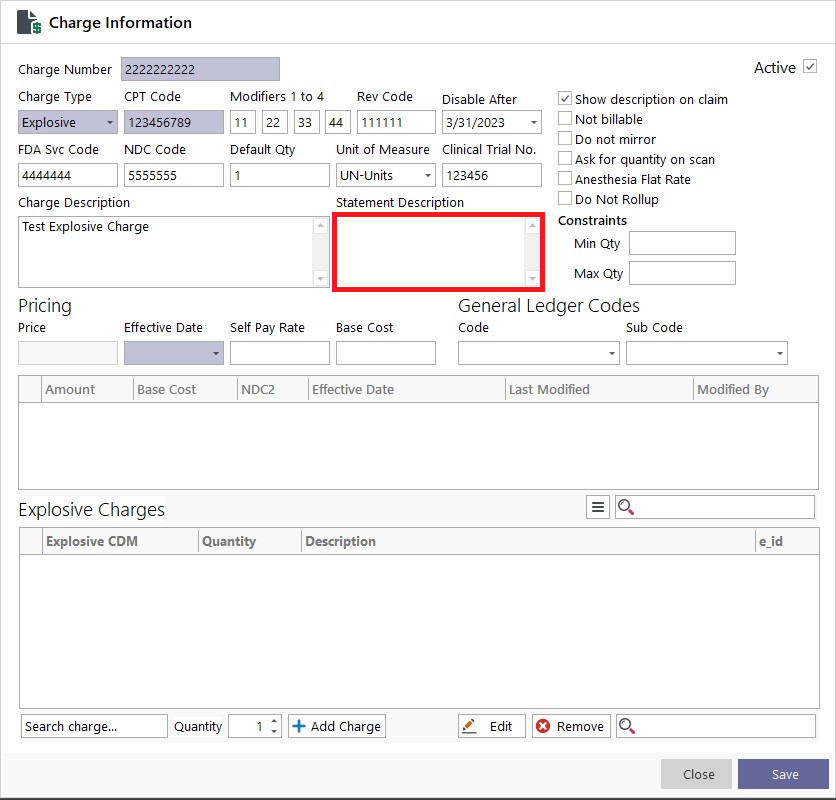Expand the General Ledger Code dropdown
This screenshot has width=836, height=800.
click(612, 353)
